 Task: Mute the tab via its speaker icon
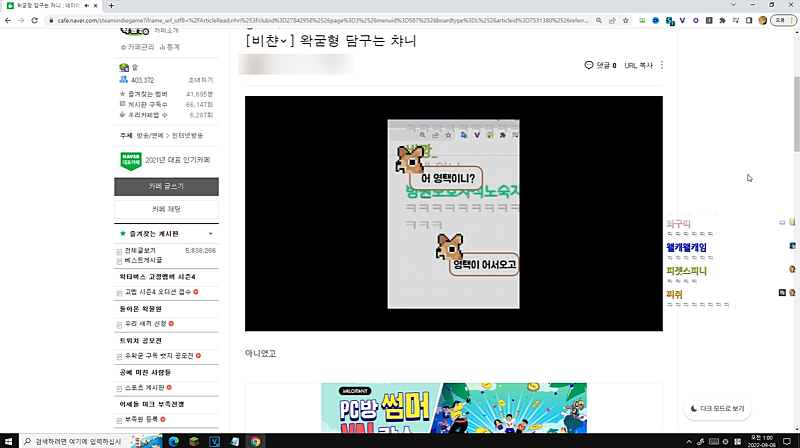coord(86,6)
